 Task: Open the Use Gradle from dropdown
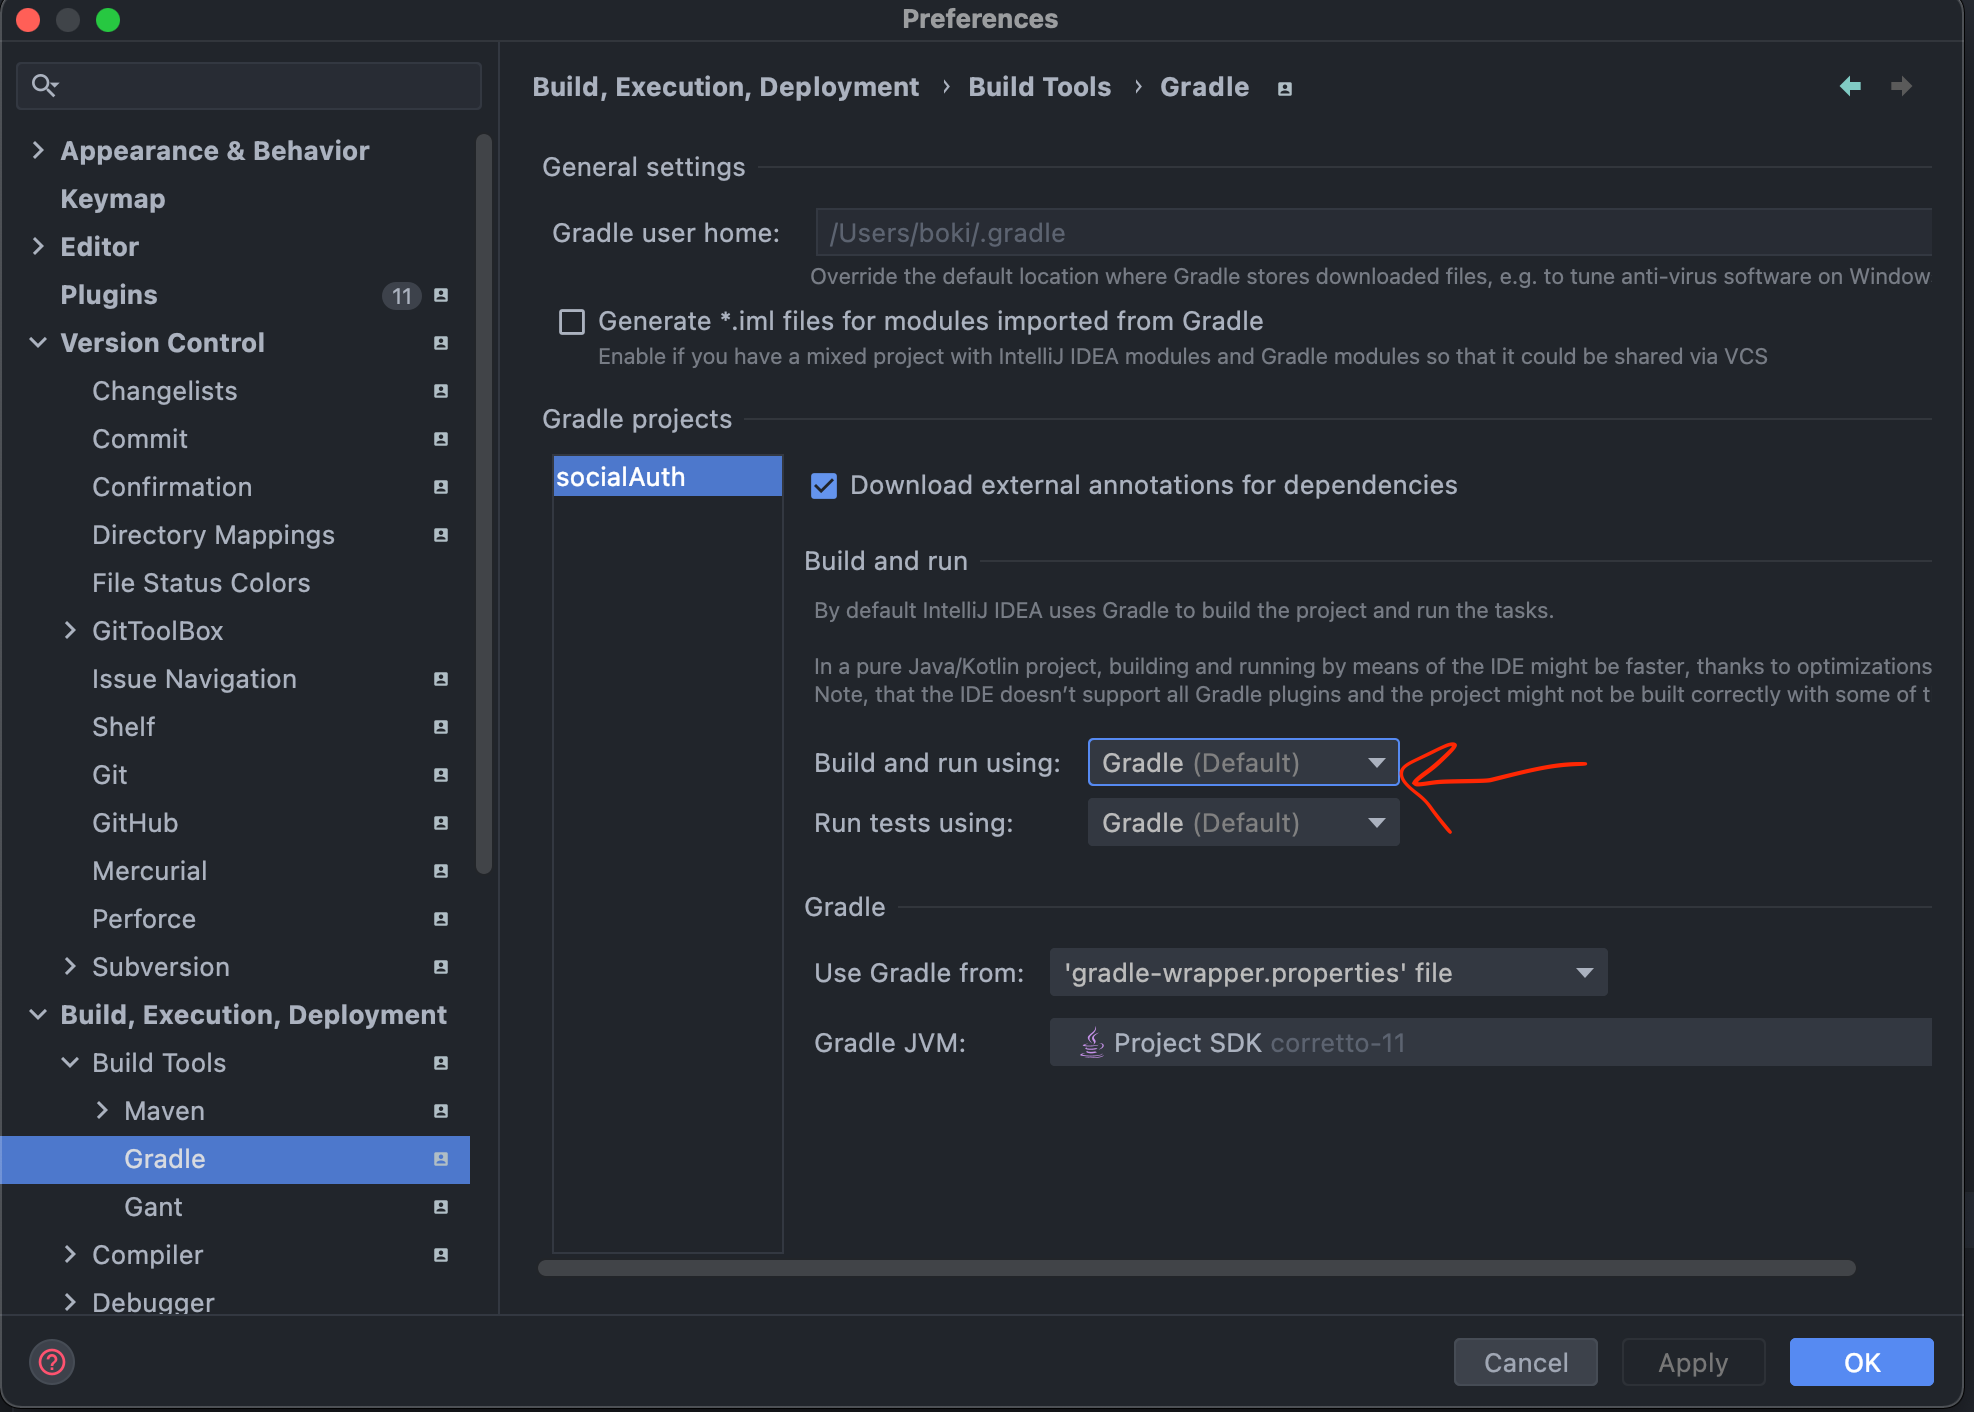click(1328, 973)
